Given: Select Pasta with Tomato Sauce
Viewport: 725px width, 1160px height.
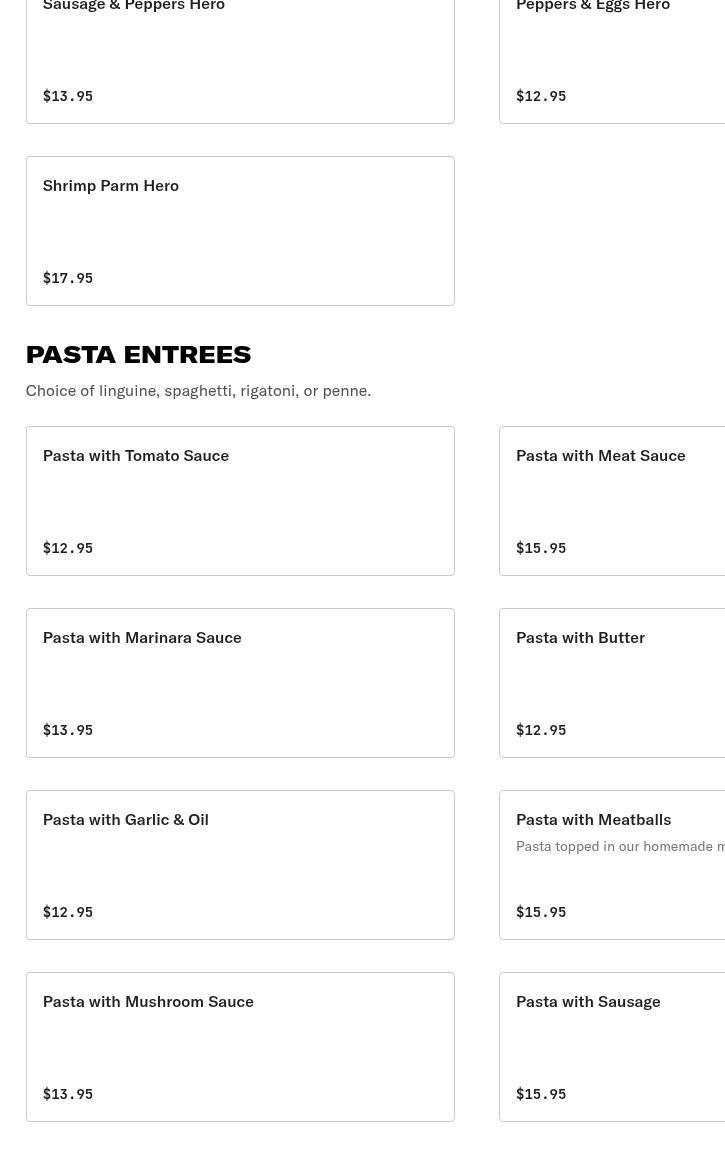Looking at the screenshot, I should click(x=240, y=501).
